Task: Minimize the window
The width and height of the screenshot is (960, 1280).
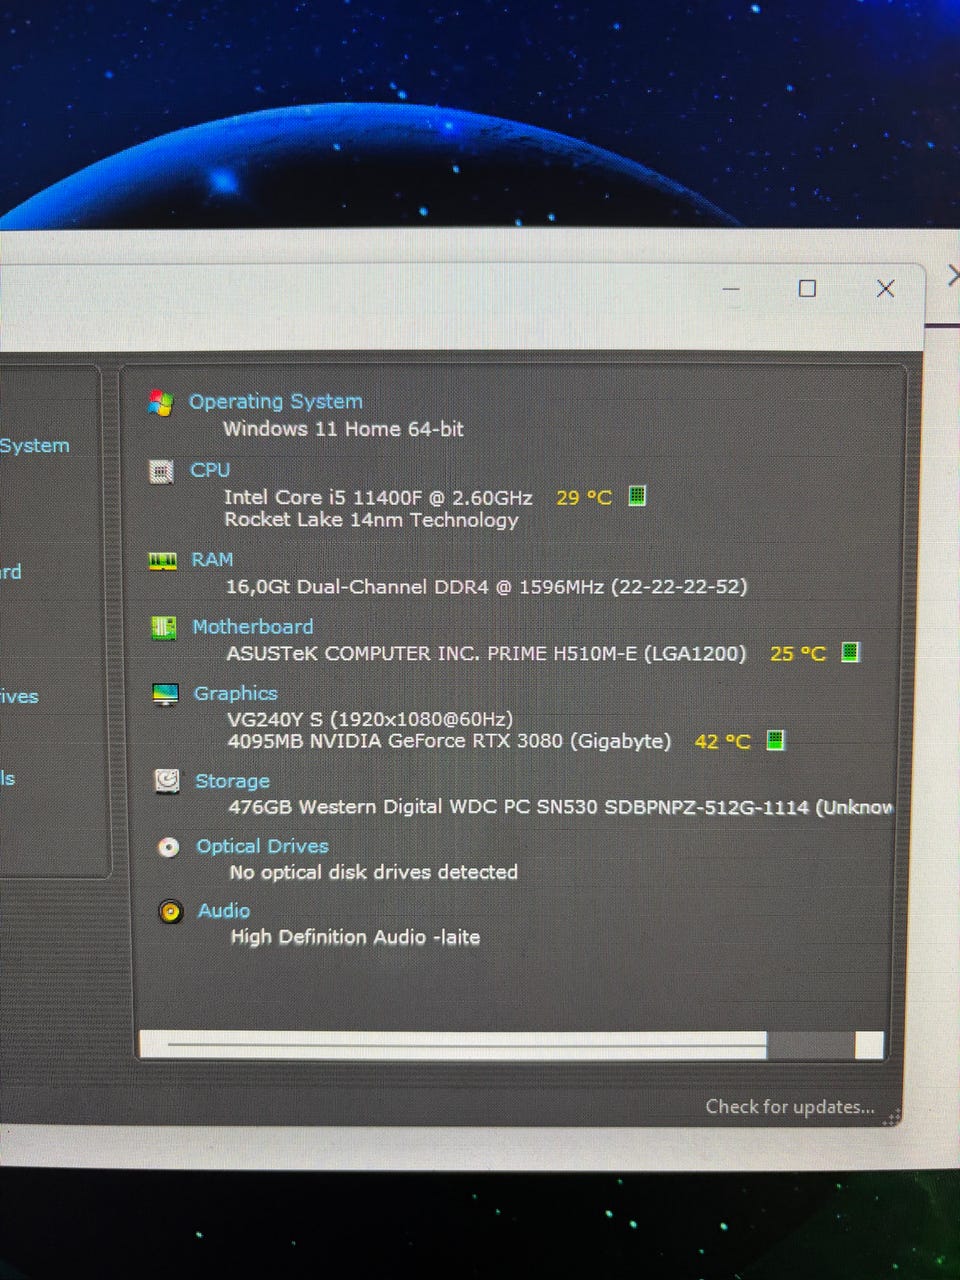Action: point(731,289)
